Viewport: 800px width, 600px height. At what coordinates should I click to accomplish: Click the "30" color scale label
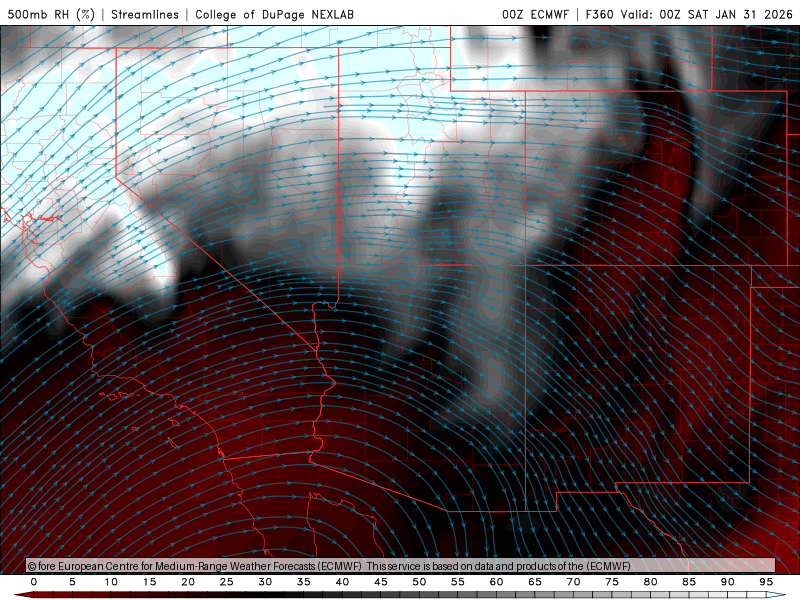(x=265, y=582)
